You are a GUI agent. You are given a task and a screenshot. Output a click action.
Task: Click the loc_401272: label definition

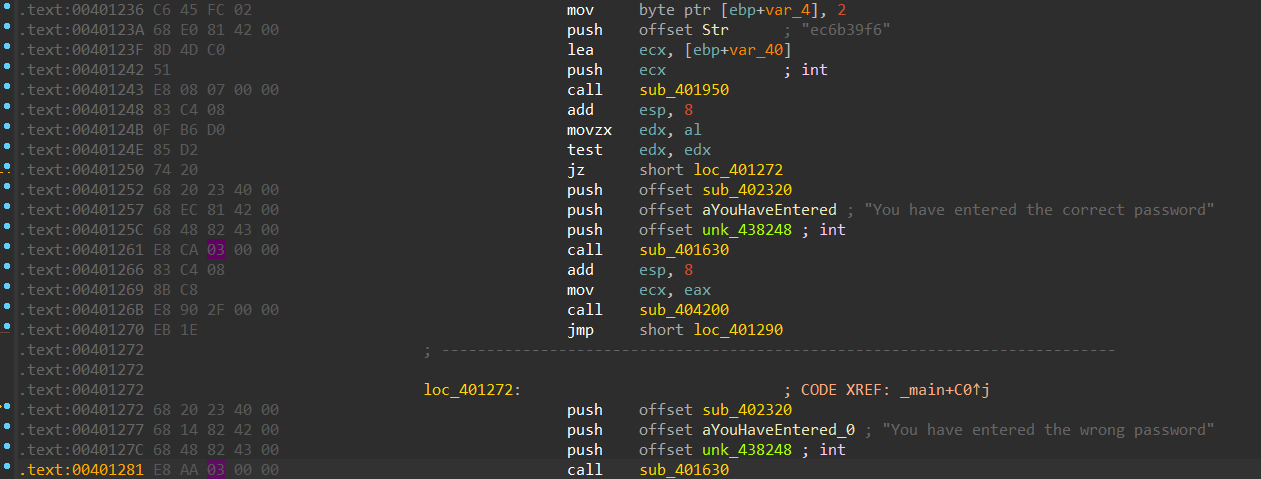click(x=473, y=390)
